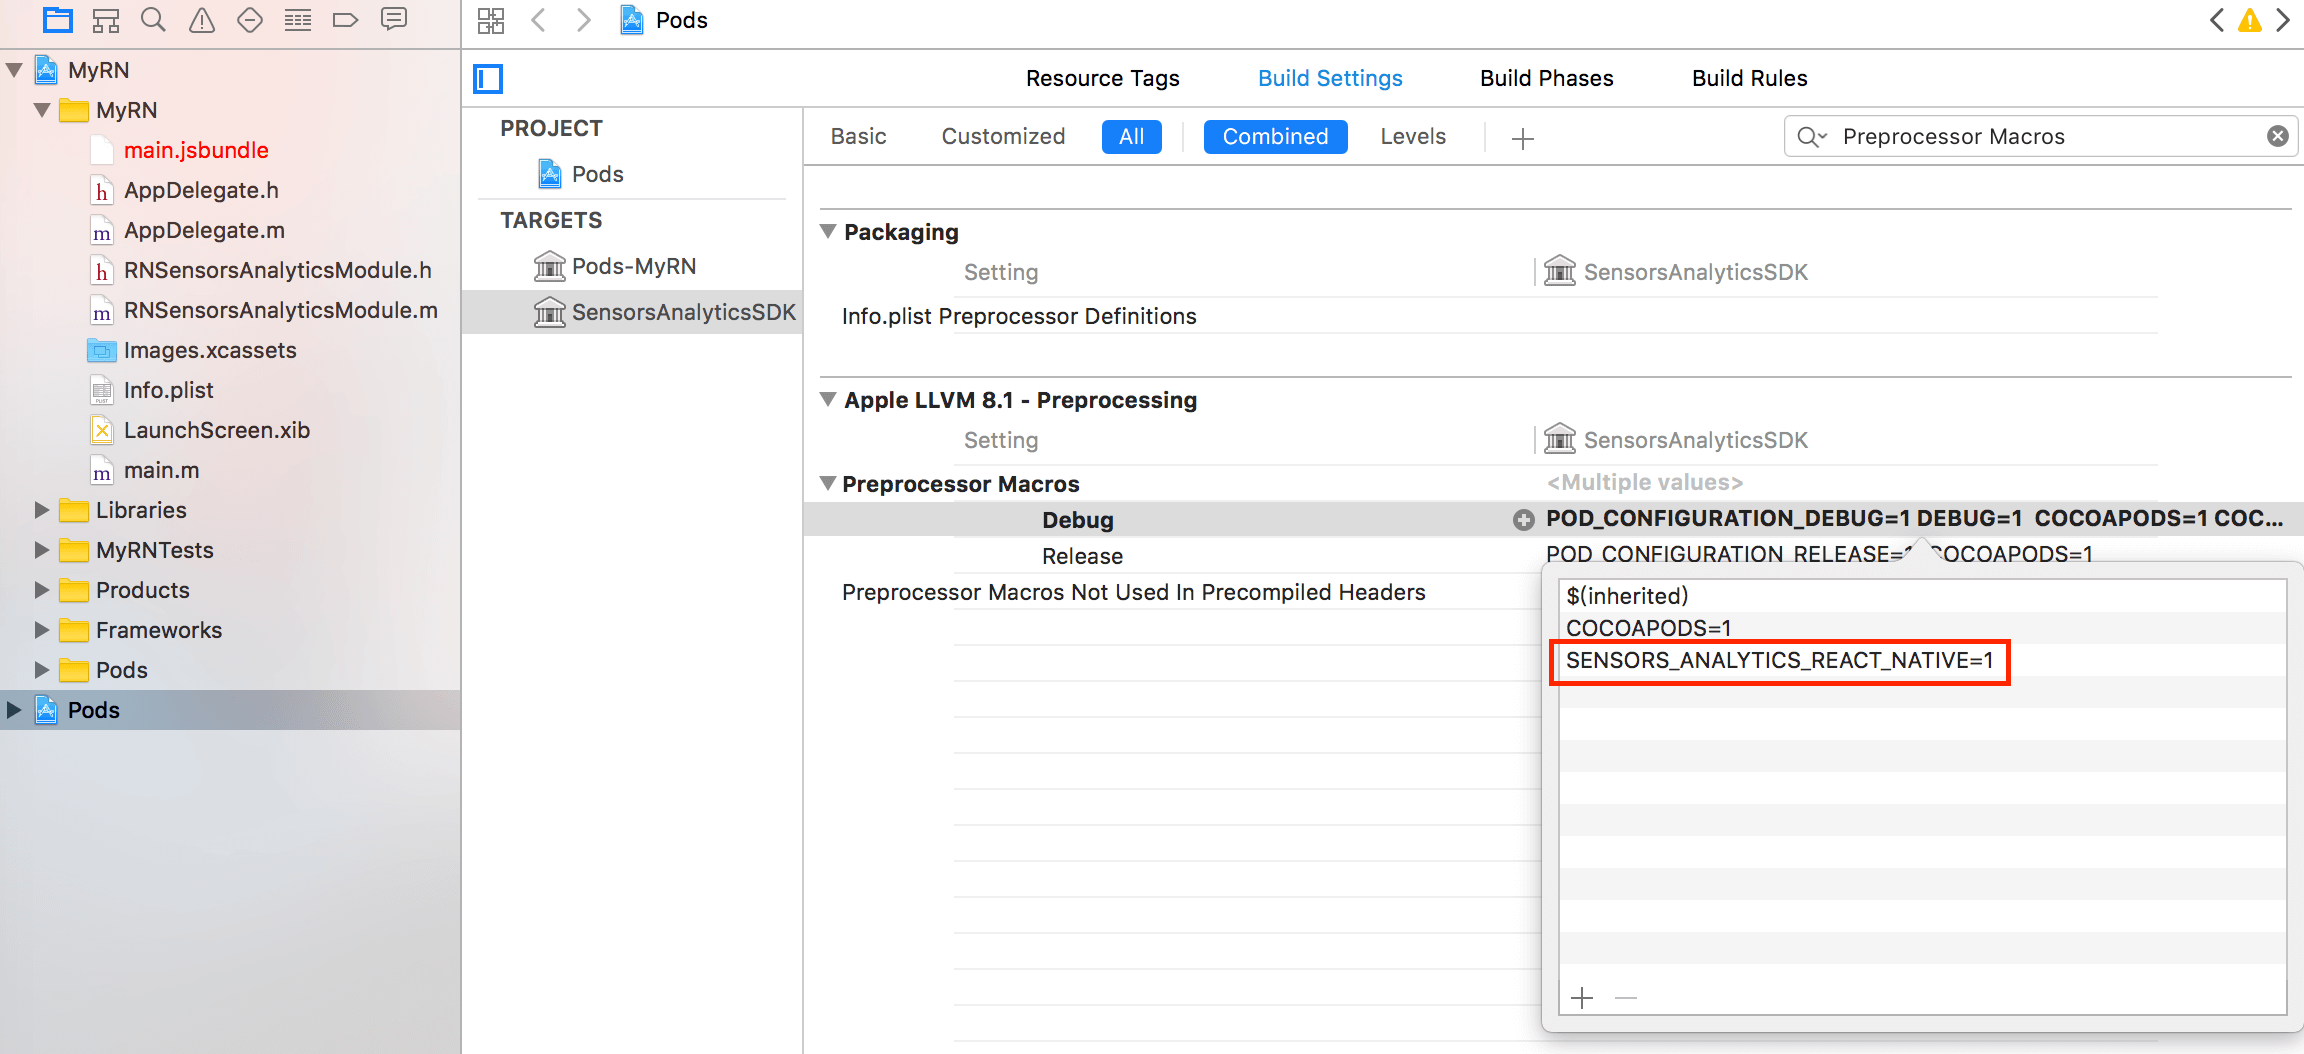Show All build settings
The height and width of the screenshot is (1054, 2304).
[1131, 136]
